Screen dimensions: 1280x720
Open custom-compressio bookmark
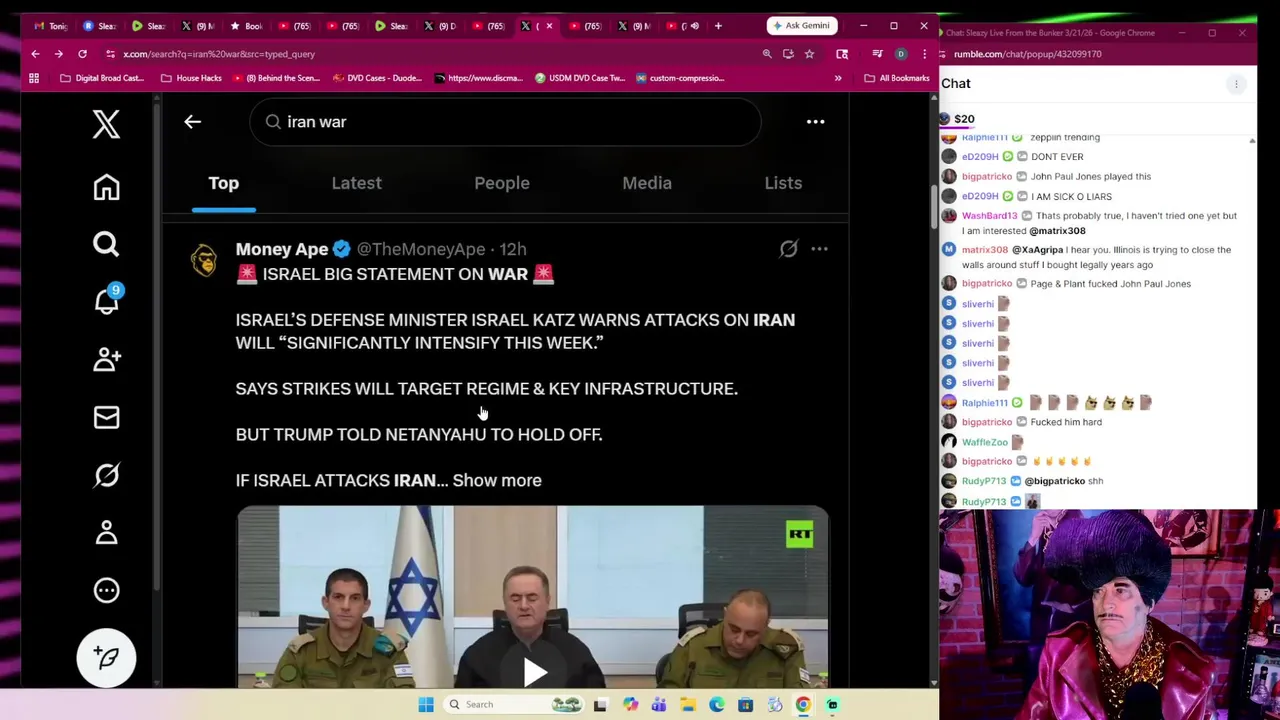679,78
